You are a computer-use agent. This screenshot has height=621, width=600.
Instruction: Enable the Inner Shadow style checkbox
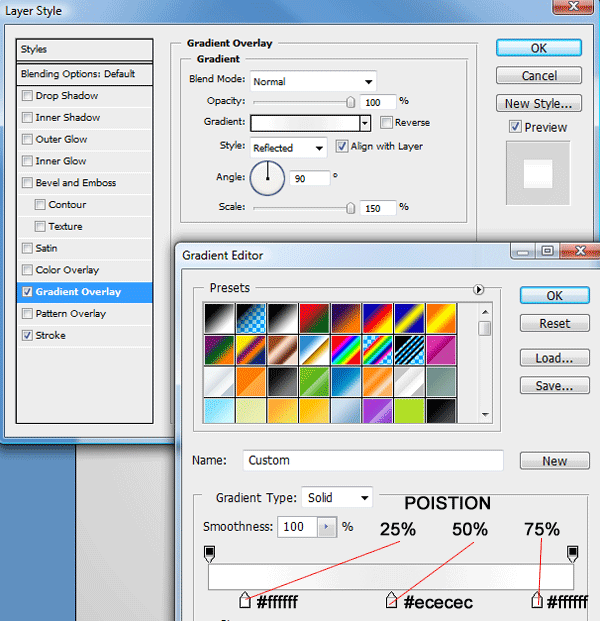click(x=27, y=118)
